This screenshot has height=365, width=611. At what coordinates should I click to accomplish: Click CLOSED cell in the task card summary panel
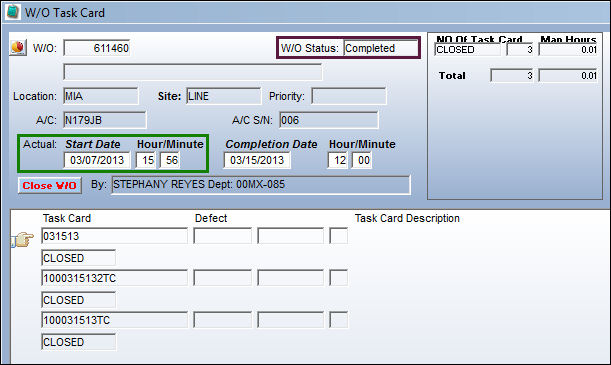click(468, 49)
